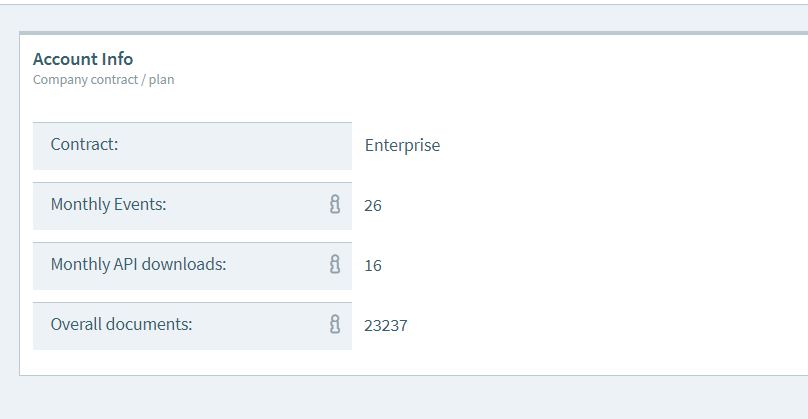Select the Monthly API downloads label
808x419 pixels.
click(x=138, y=264)
